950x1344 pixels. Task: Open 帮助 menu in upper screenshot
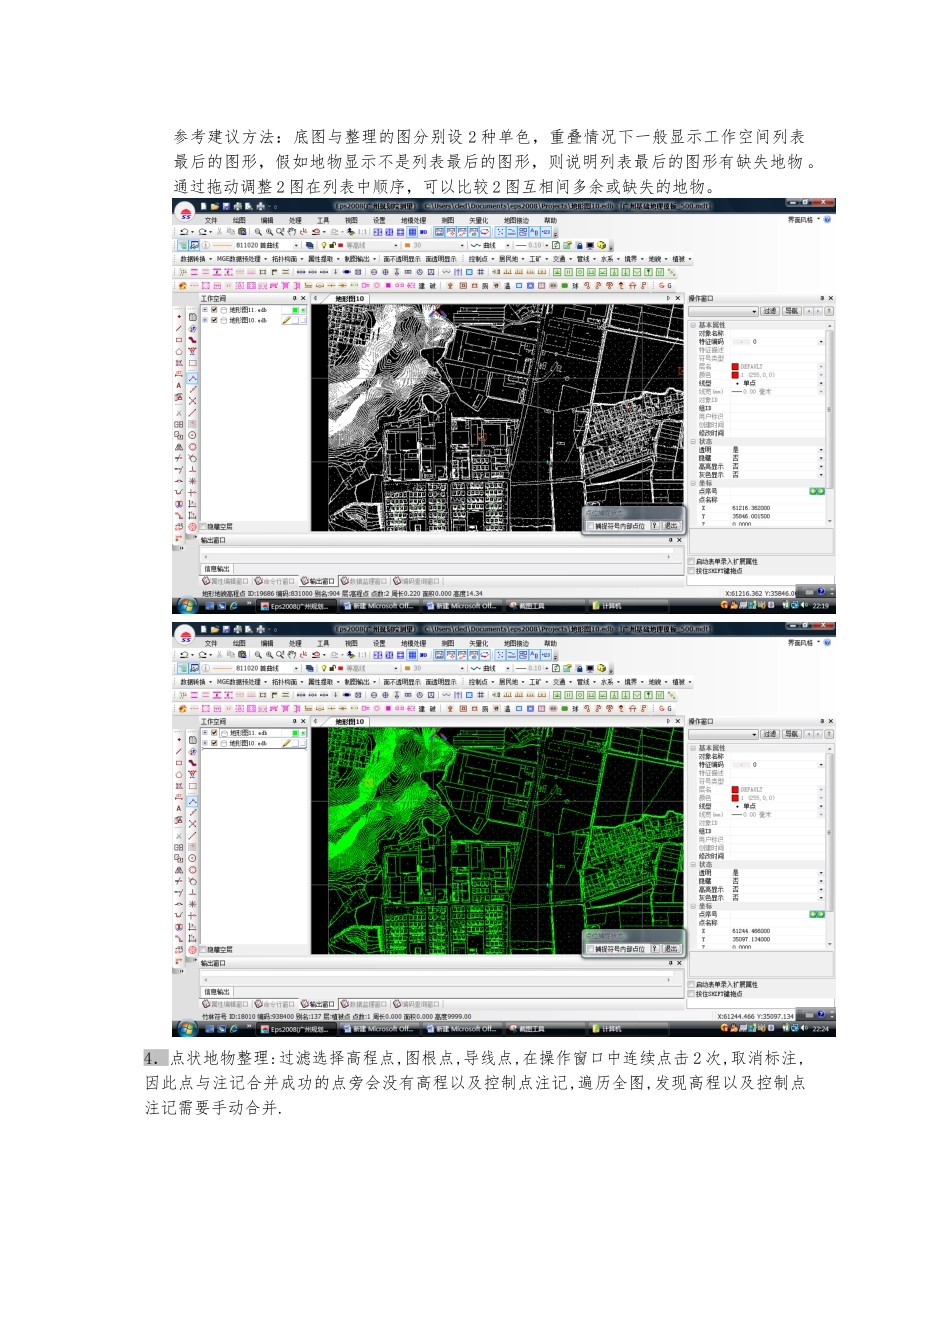550,220
